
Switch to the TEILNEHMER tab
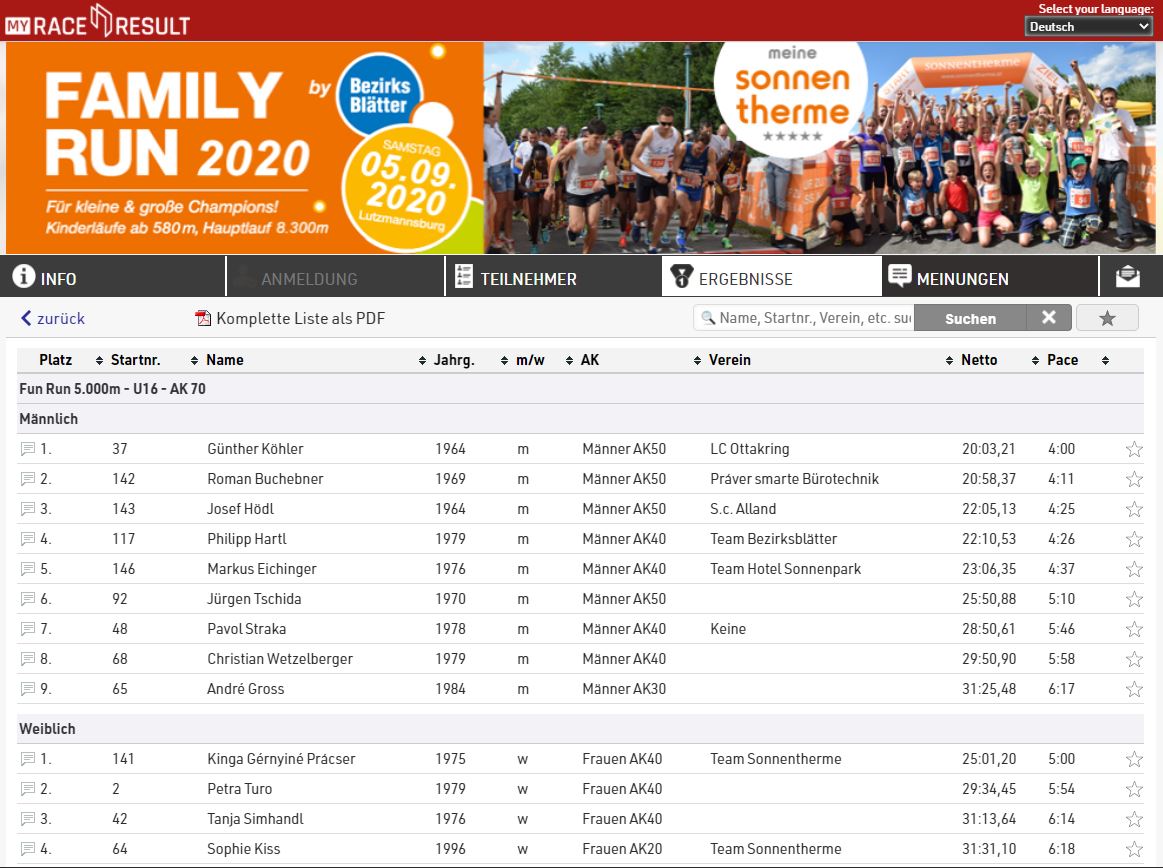click(553, 277)
